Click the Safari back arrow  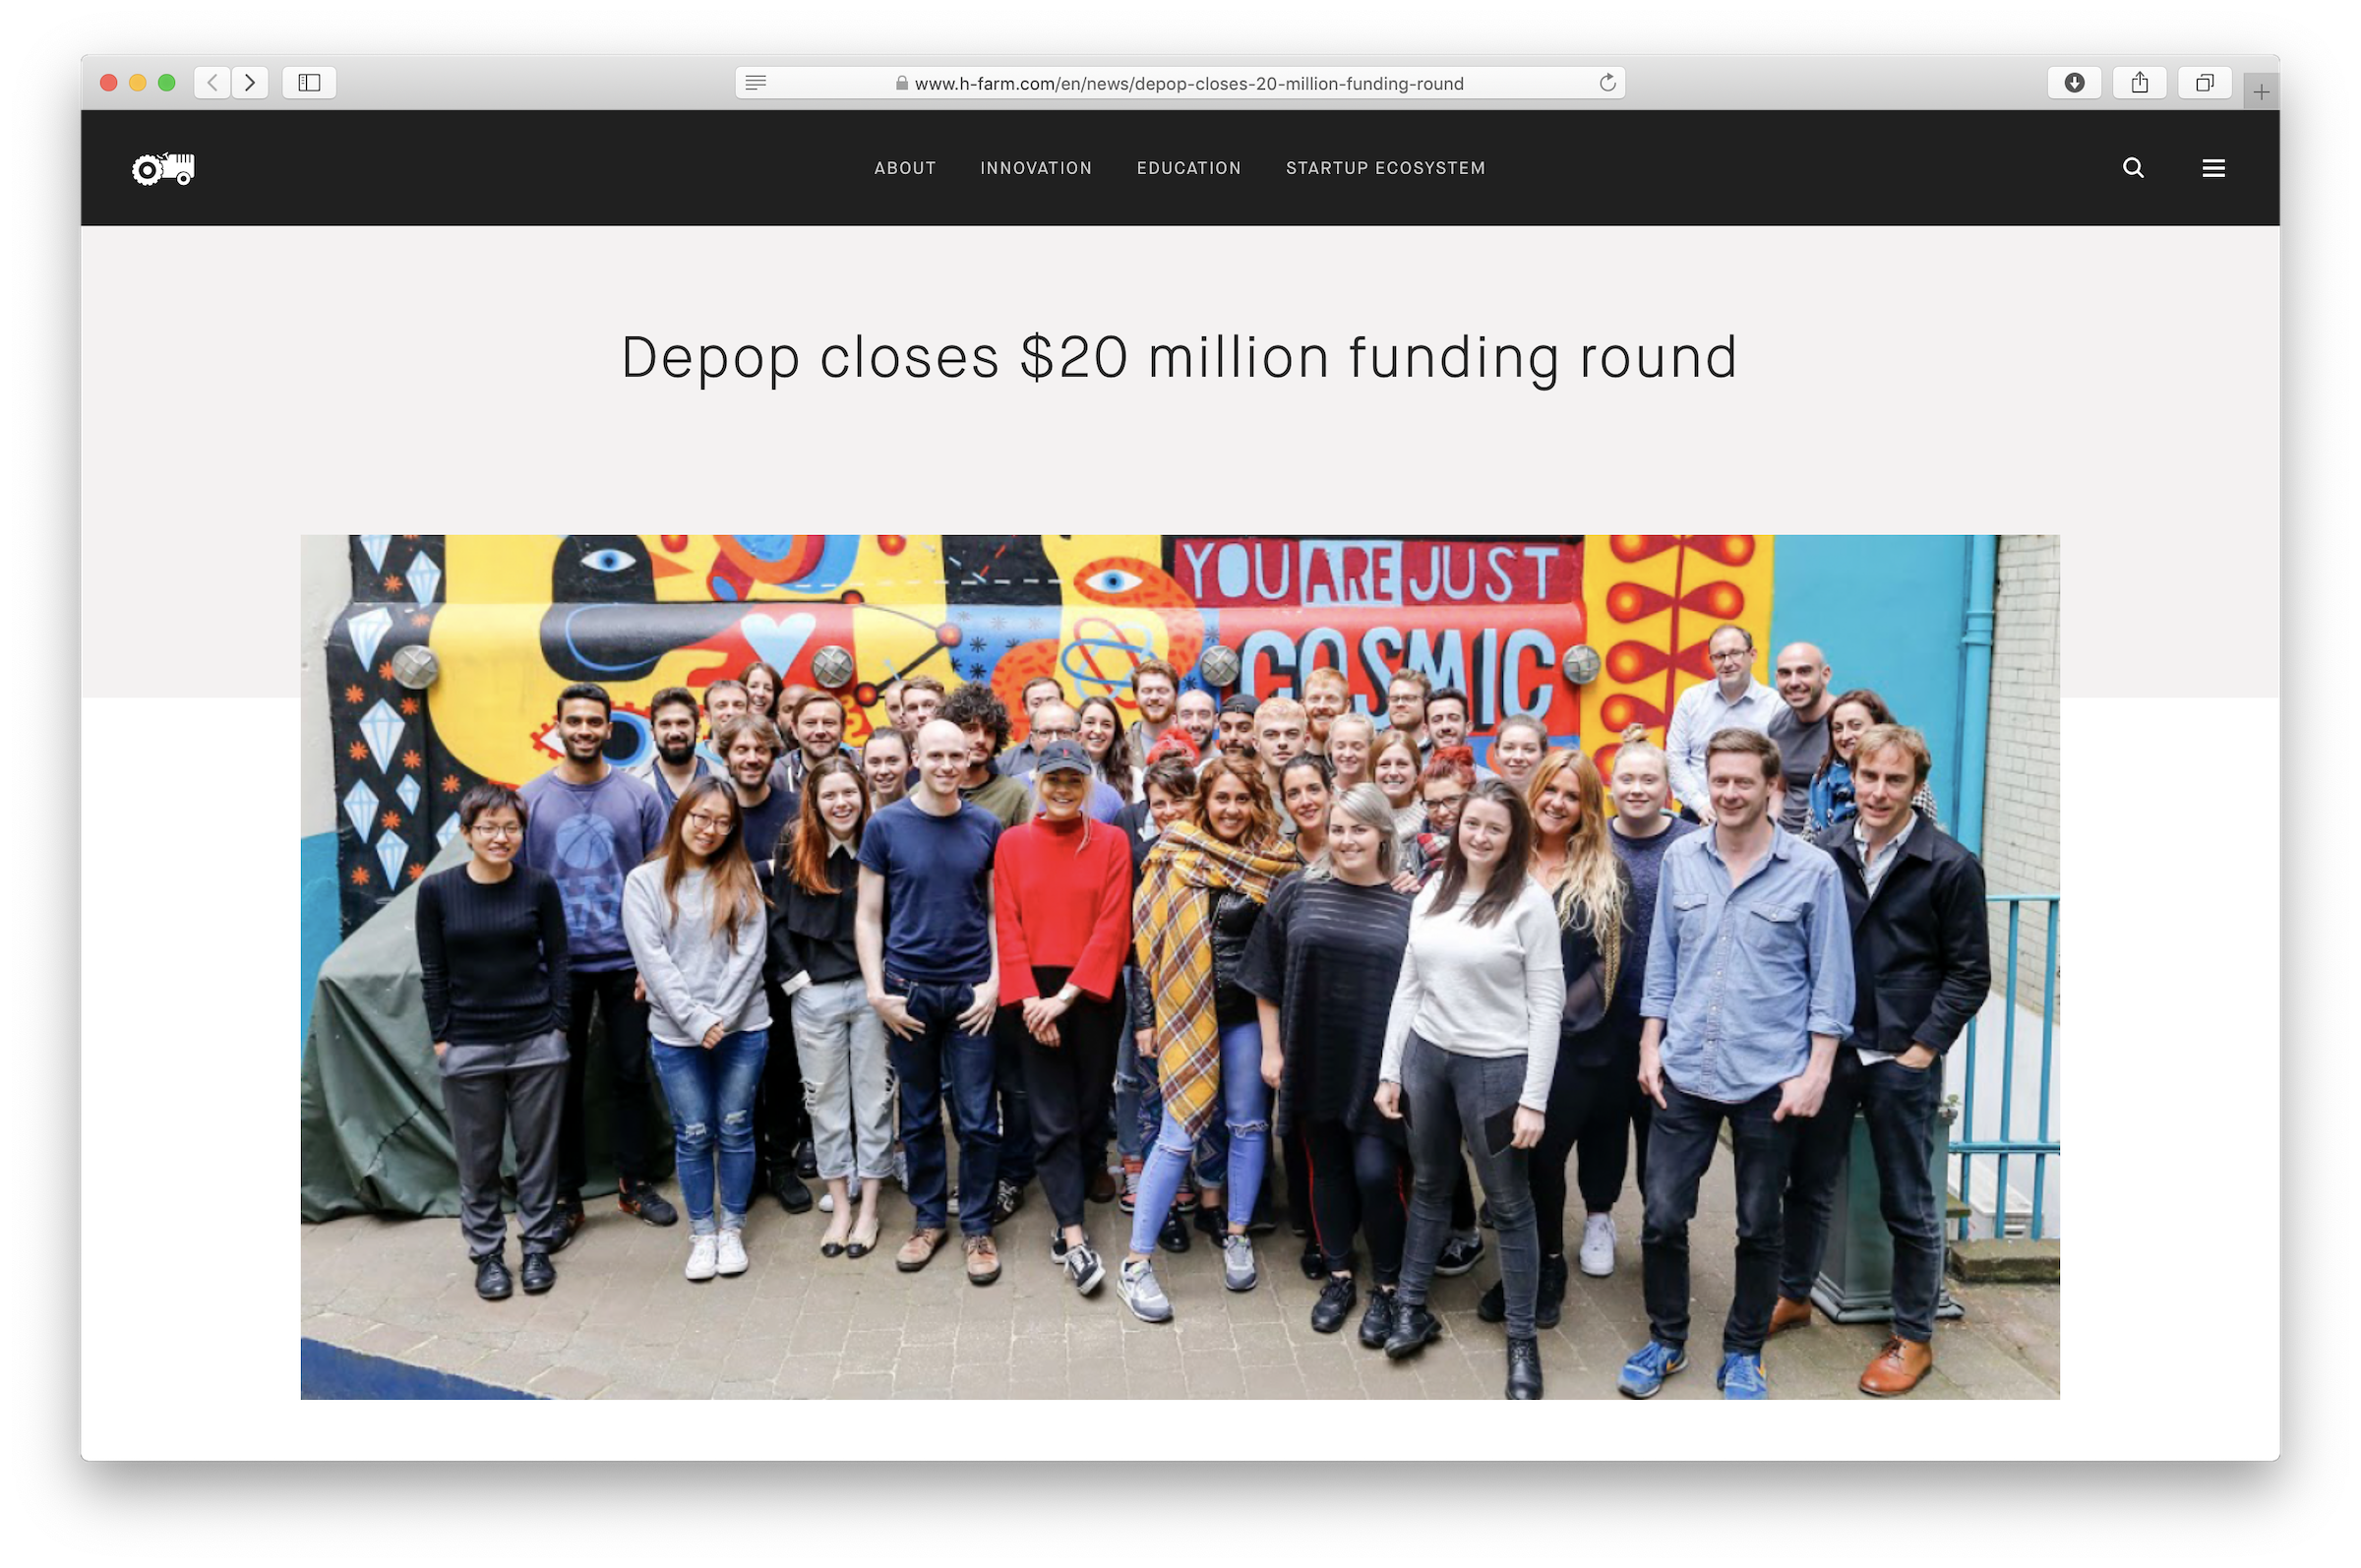(212, 82)
